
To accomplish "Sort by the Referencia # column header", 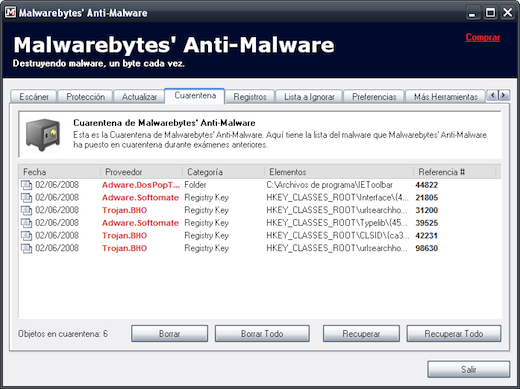I will pos(455,172).
